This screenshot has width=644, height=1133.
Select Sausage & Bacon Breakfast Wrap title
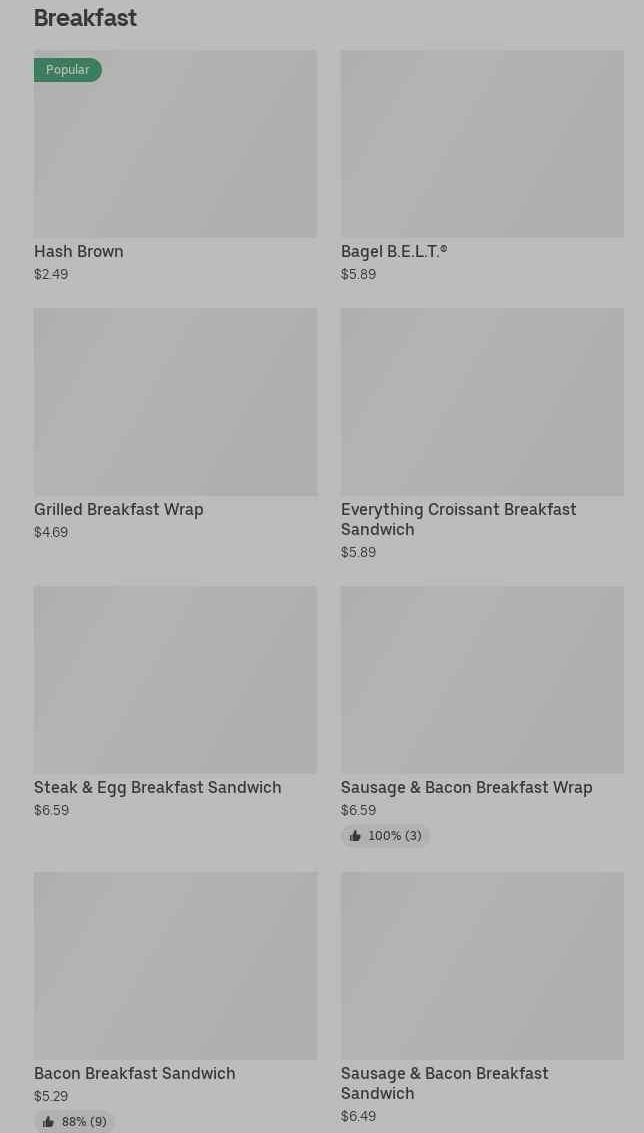coord(467,788)
